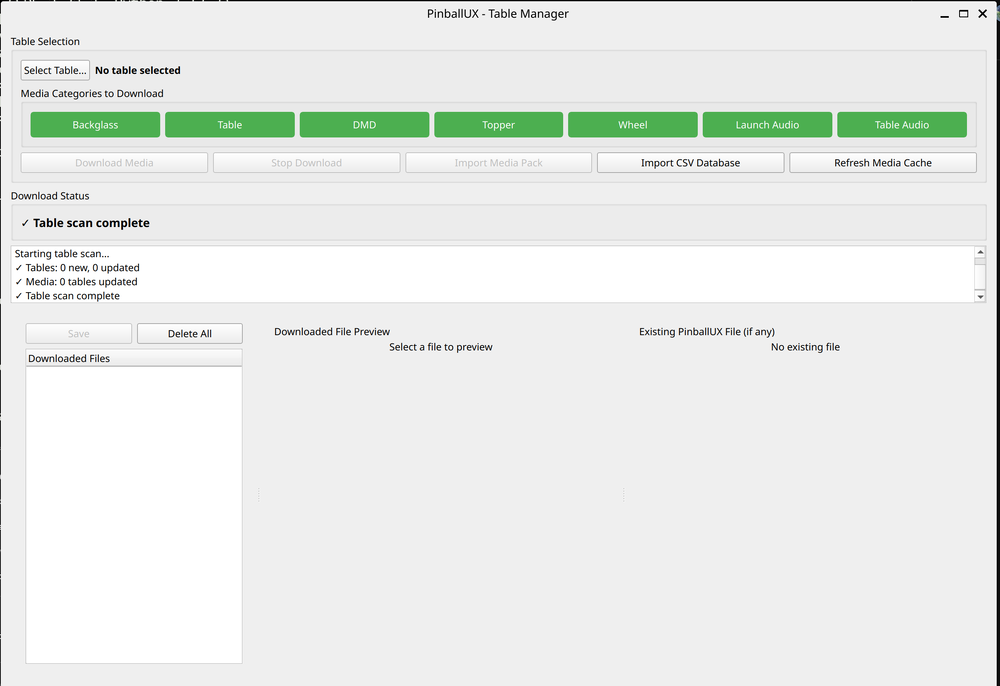This screenshot has height=686, width=1000.
Task: Click 'Tables: 0 new, 0 updated' log line
Action: point(77,268)
